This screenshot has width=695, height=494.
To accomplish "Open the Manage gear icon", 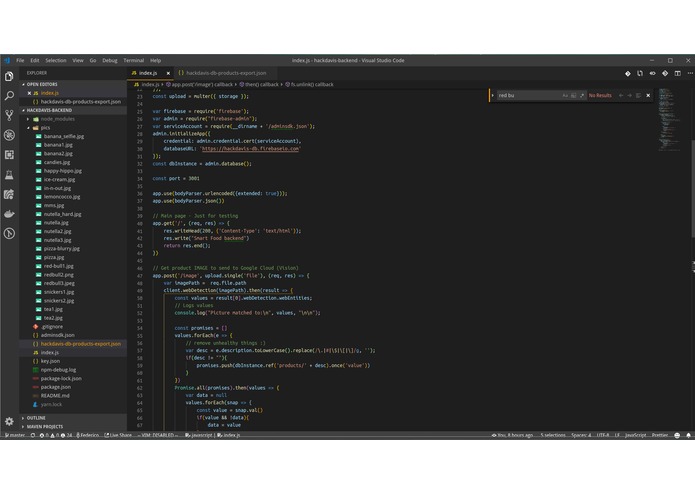I will tap(9, 421).
